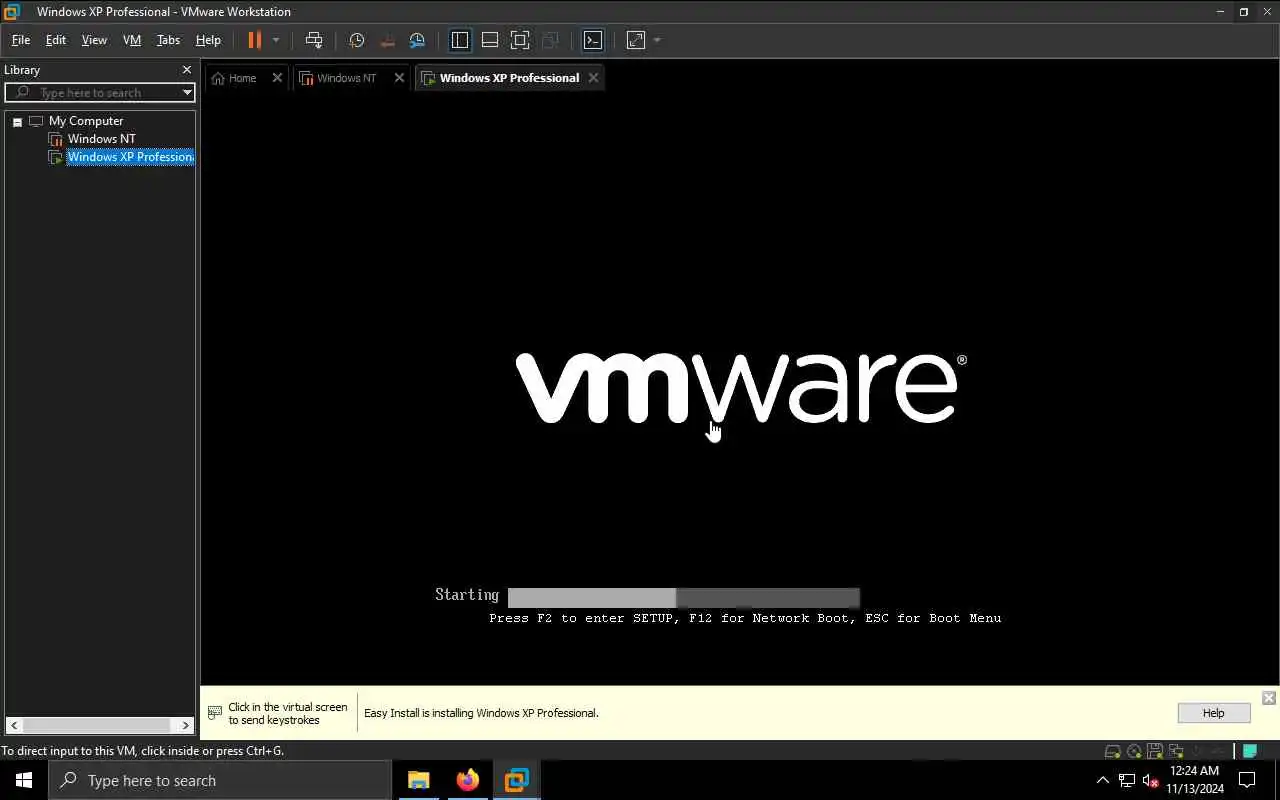Click inside the VM screen on VMware logo
1280x800 pixels.
pyautogui.click(x=741, y=388)
